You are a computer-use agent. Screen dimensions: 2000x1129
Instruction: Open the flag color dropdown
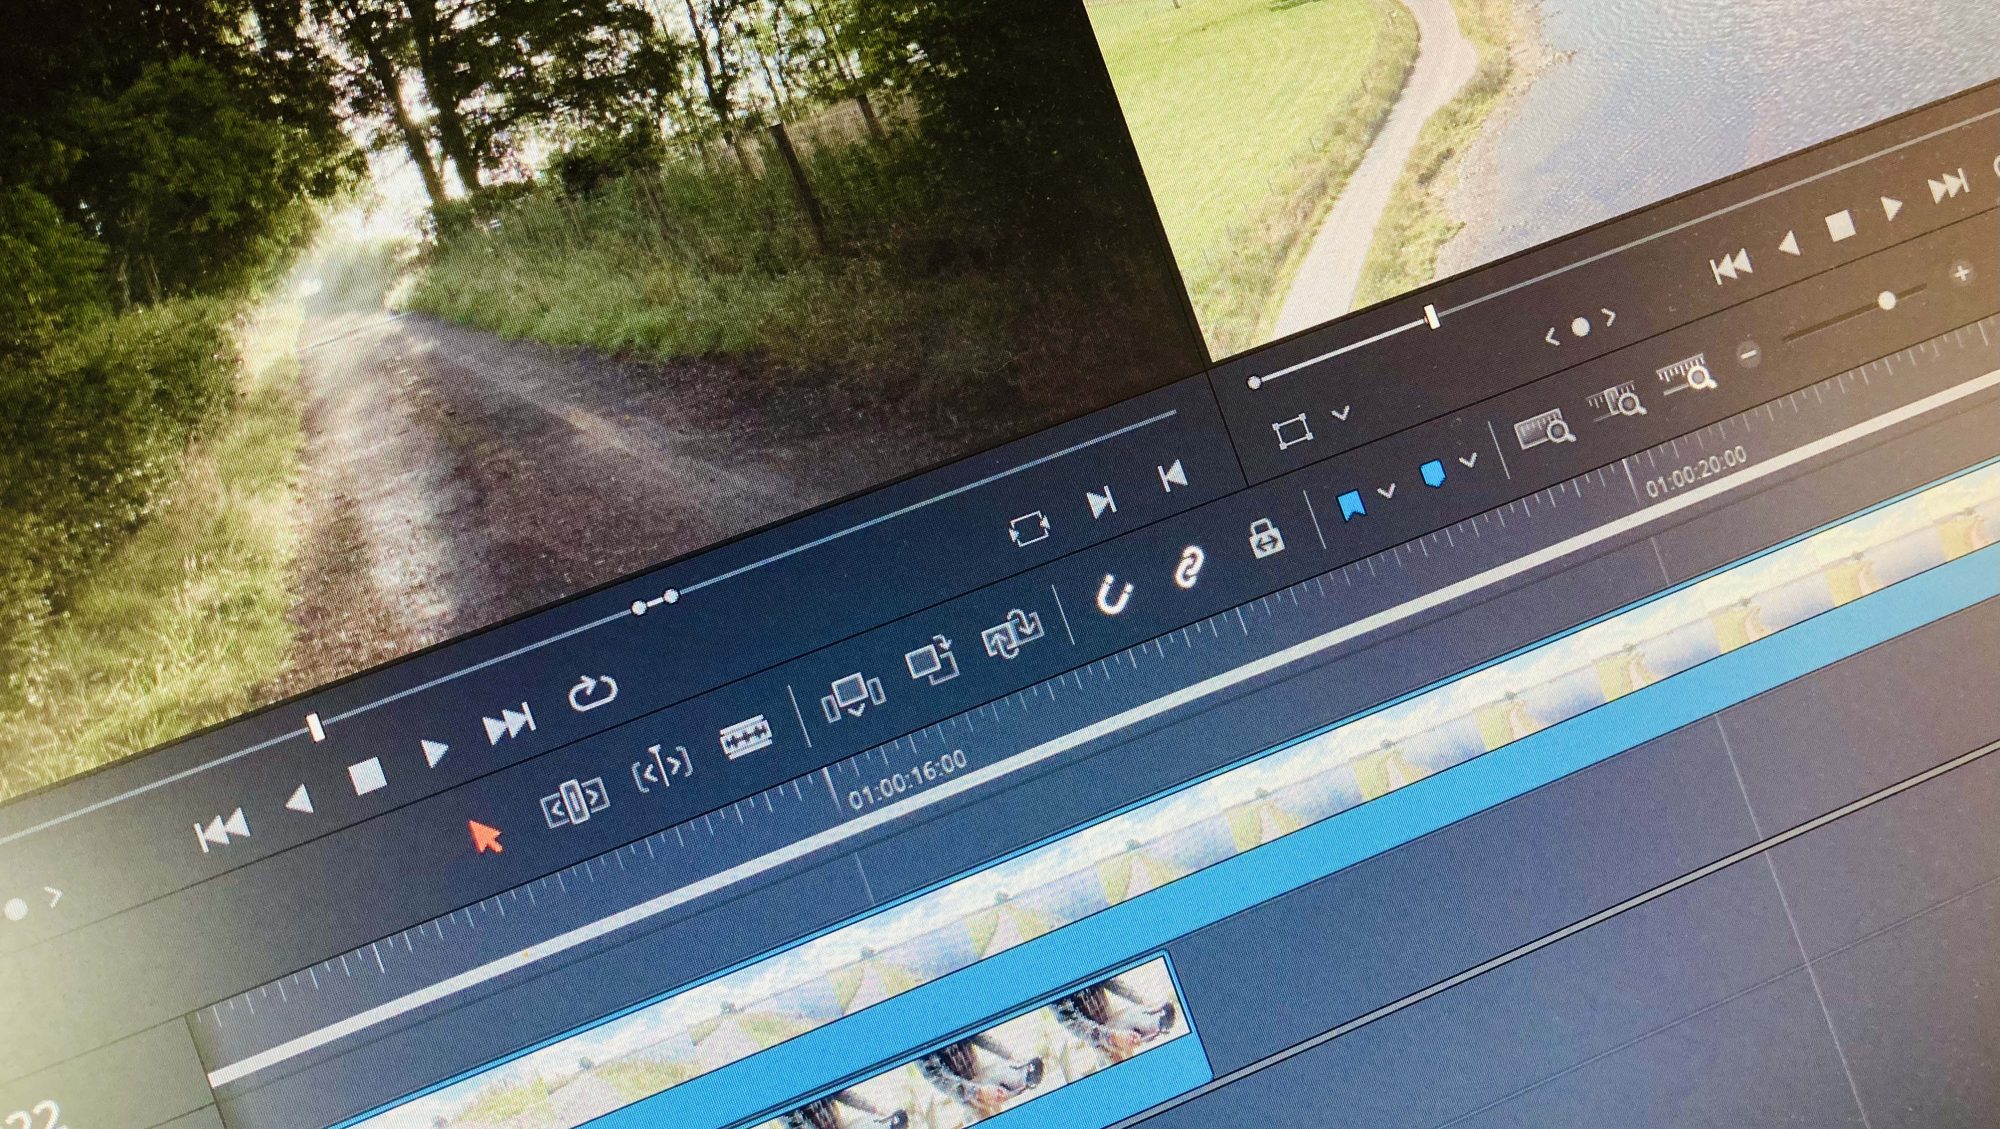point(1386,492)
